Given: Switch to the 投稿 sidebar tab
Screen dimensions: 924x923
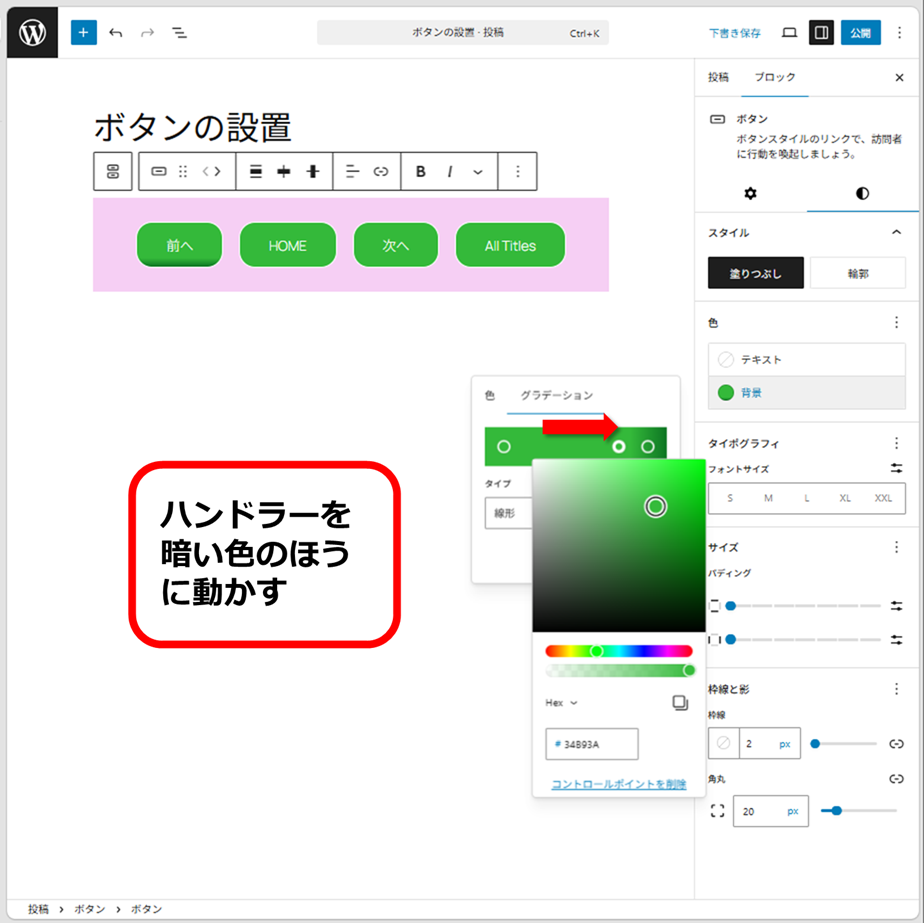Looking at the screenshot, I should [718, 77].
